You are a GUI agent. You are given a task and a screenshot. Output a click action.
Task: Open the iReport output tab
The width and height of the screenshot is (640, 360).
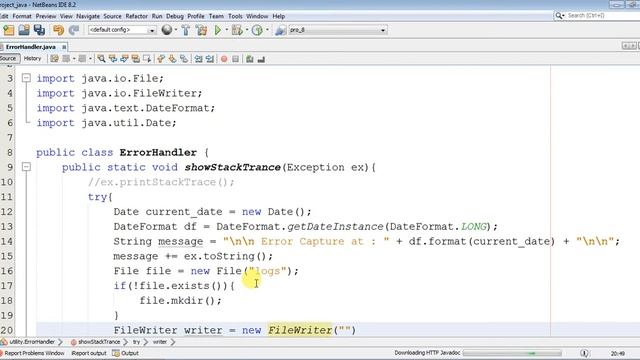tap(89, 353)
